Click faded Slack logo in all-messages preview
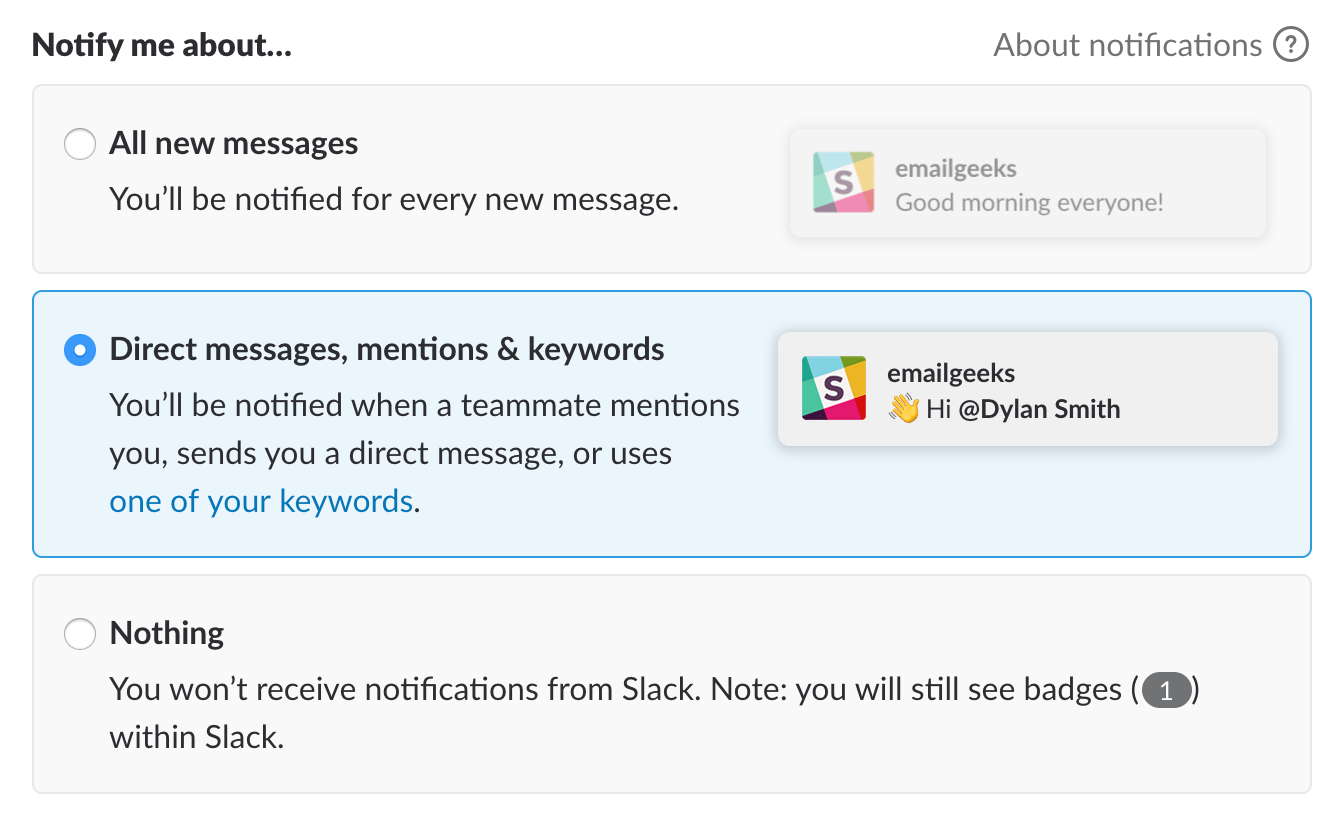The width and height of the screenshot is (1344, 826). coord(843,183)
